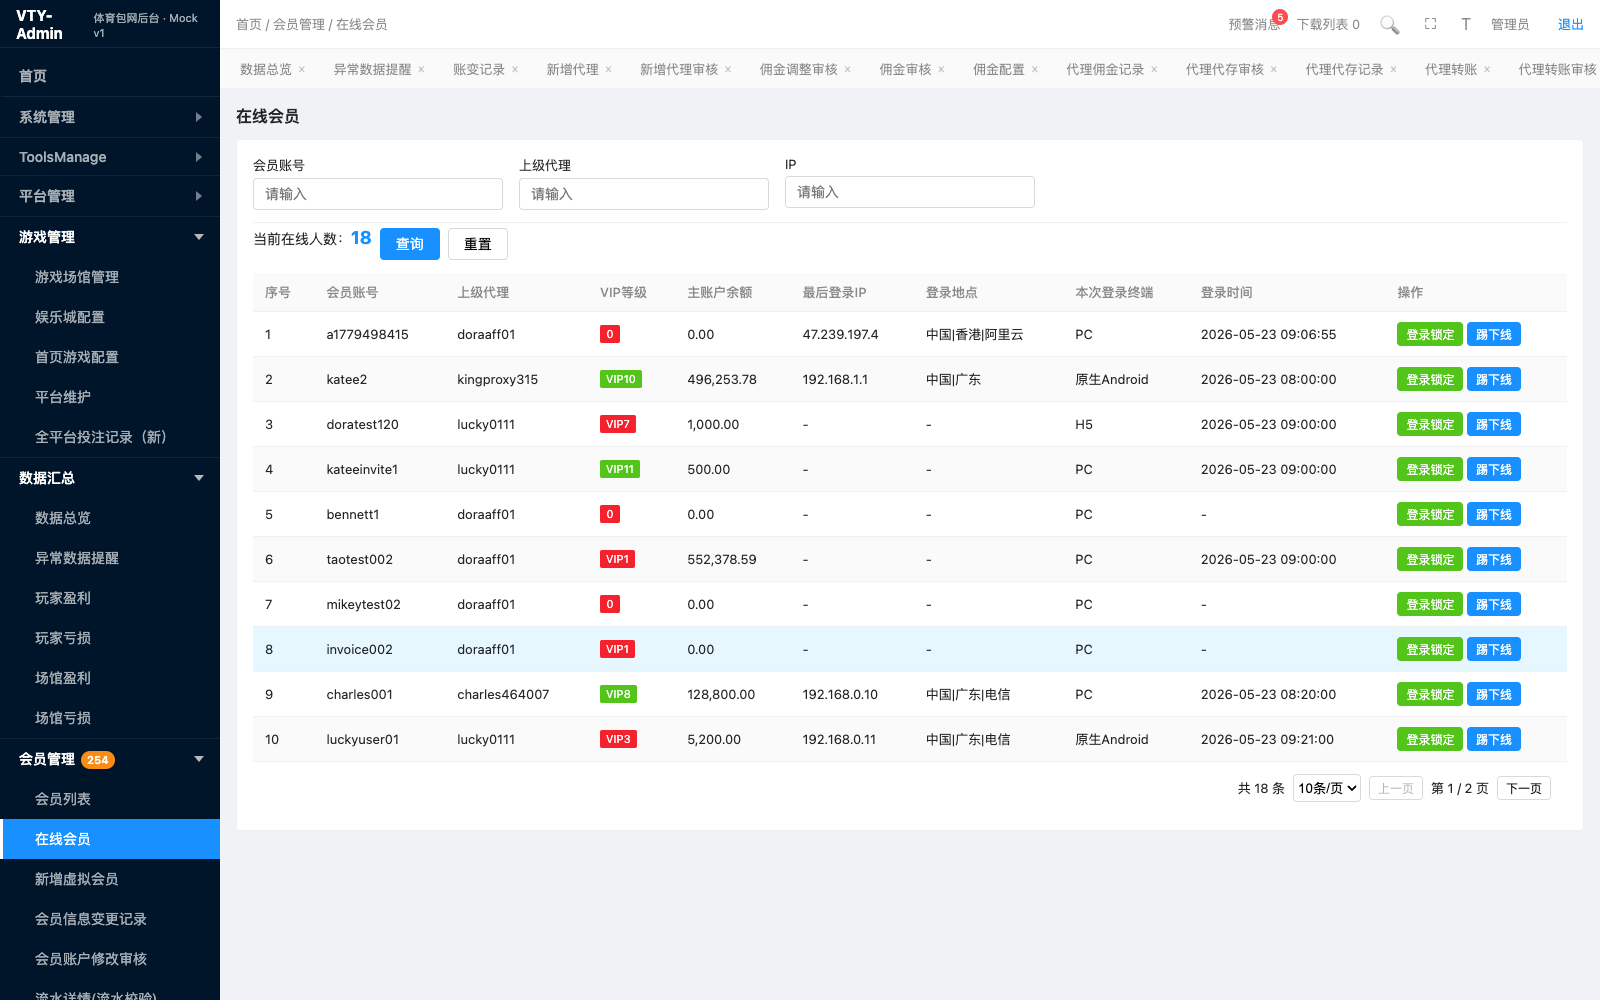Expand the 系统管理 sidebar menu

[x=110, y=117]
